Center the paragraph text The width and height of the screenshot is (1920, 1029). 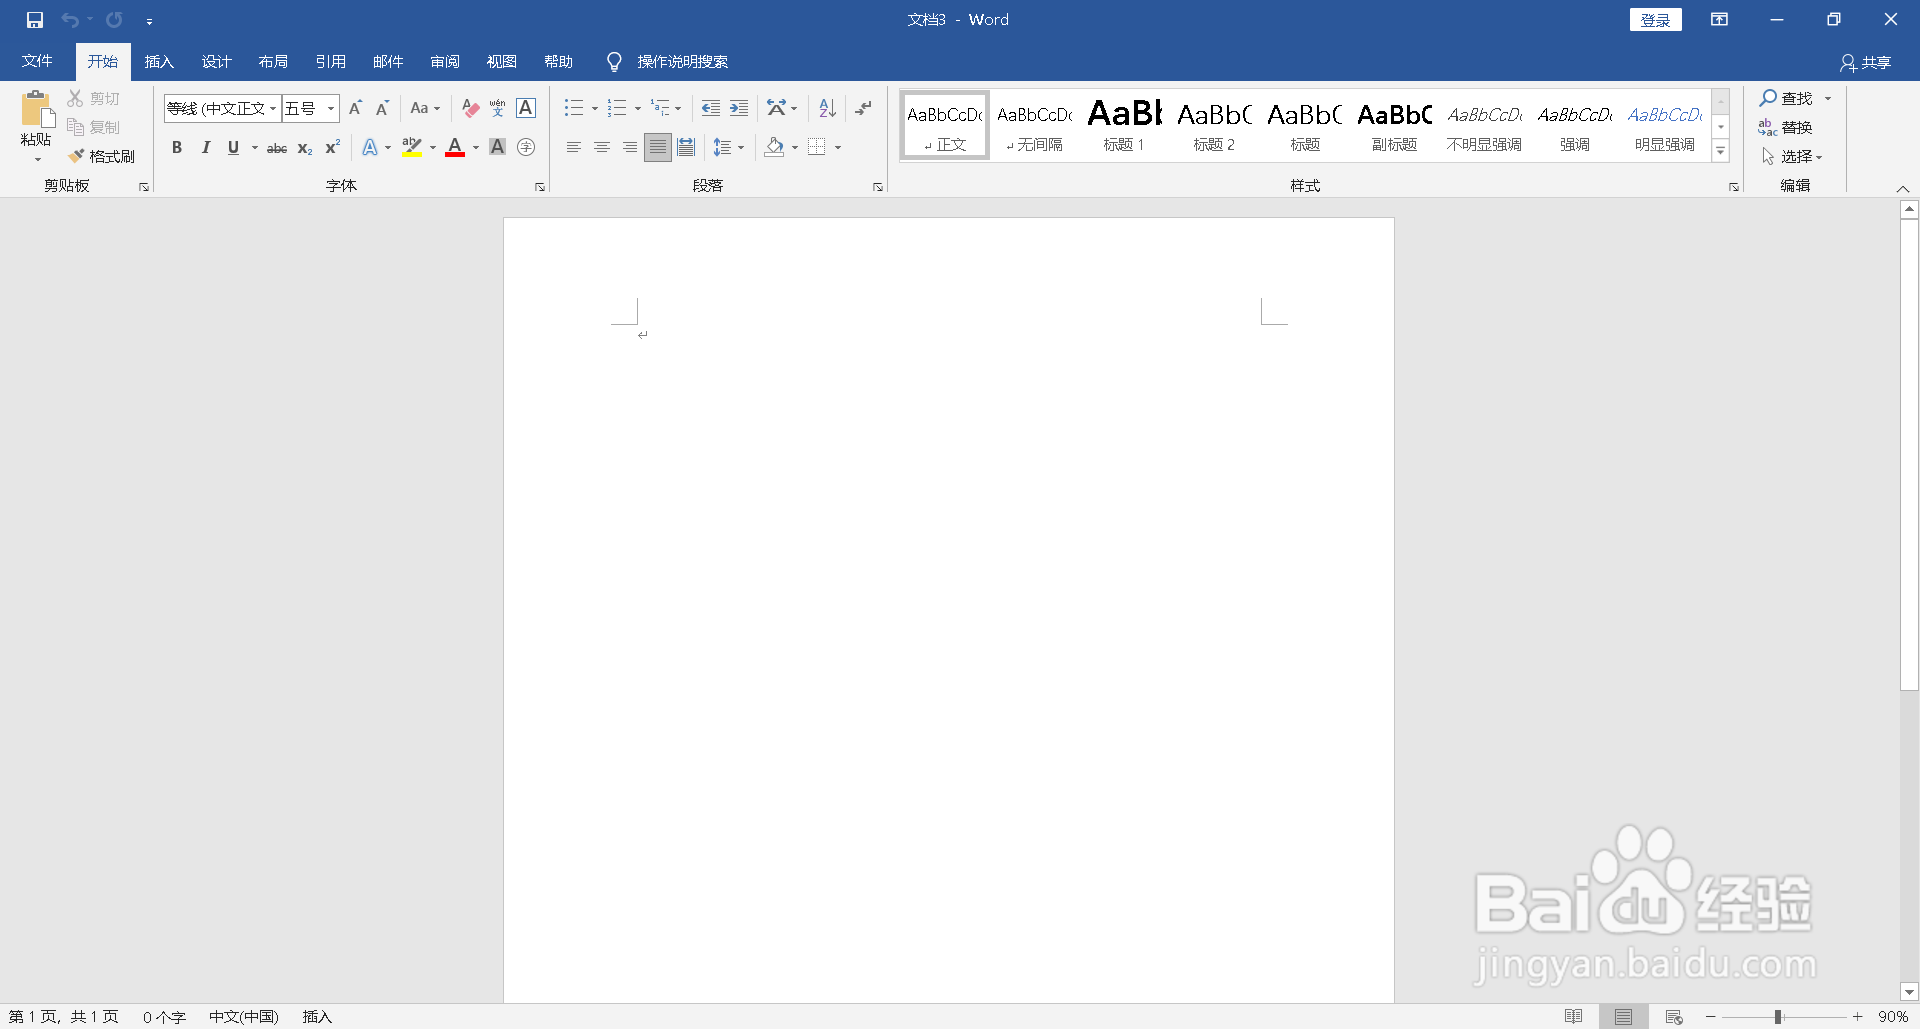(x=602, y=148)
